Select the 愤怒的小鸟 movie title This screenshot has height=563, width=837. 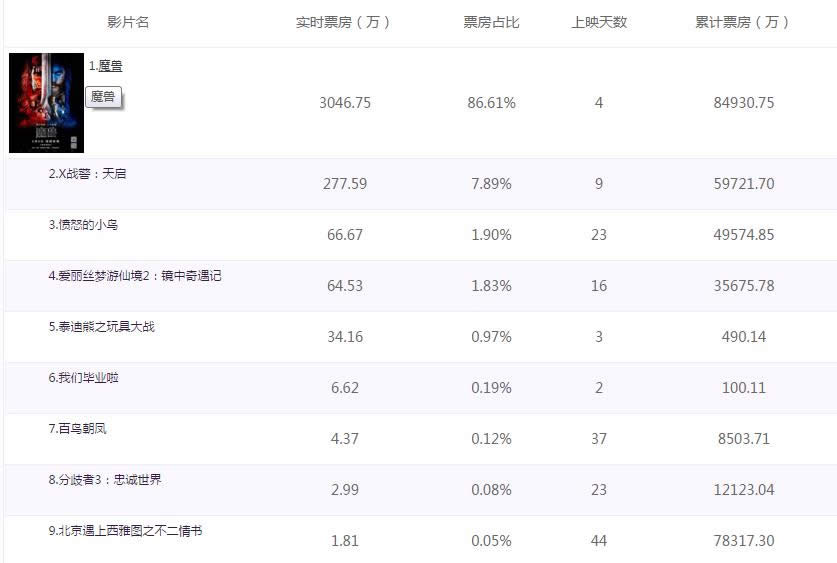pyautogui.click(x=84, y=224)
